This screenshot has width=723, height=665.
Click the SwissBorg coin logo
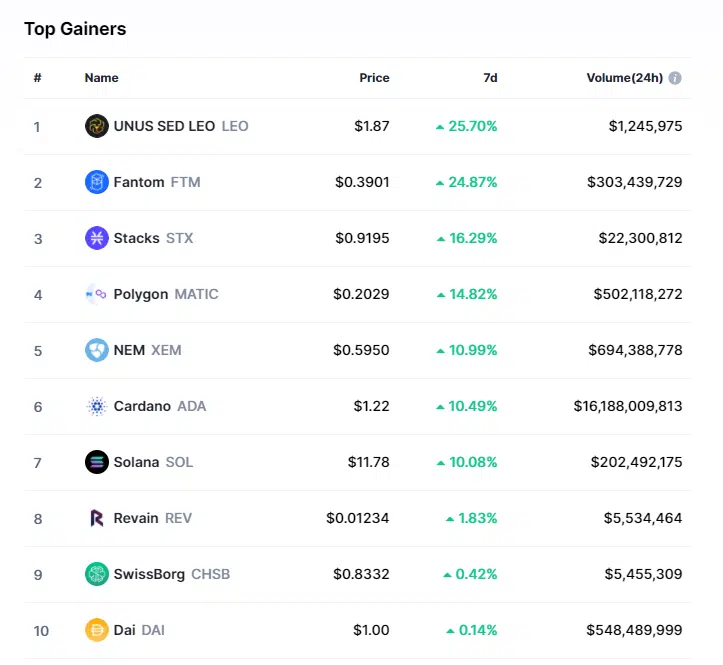coord(96,574)
